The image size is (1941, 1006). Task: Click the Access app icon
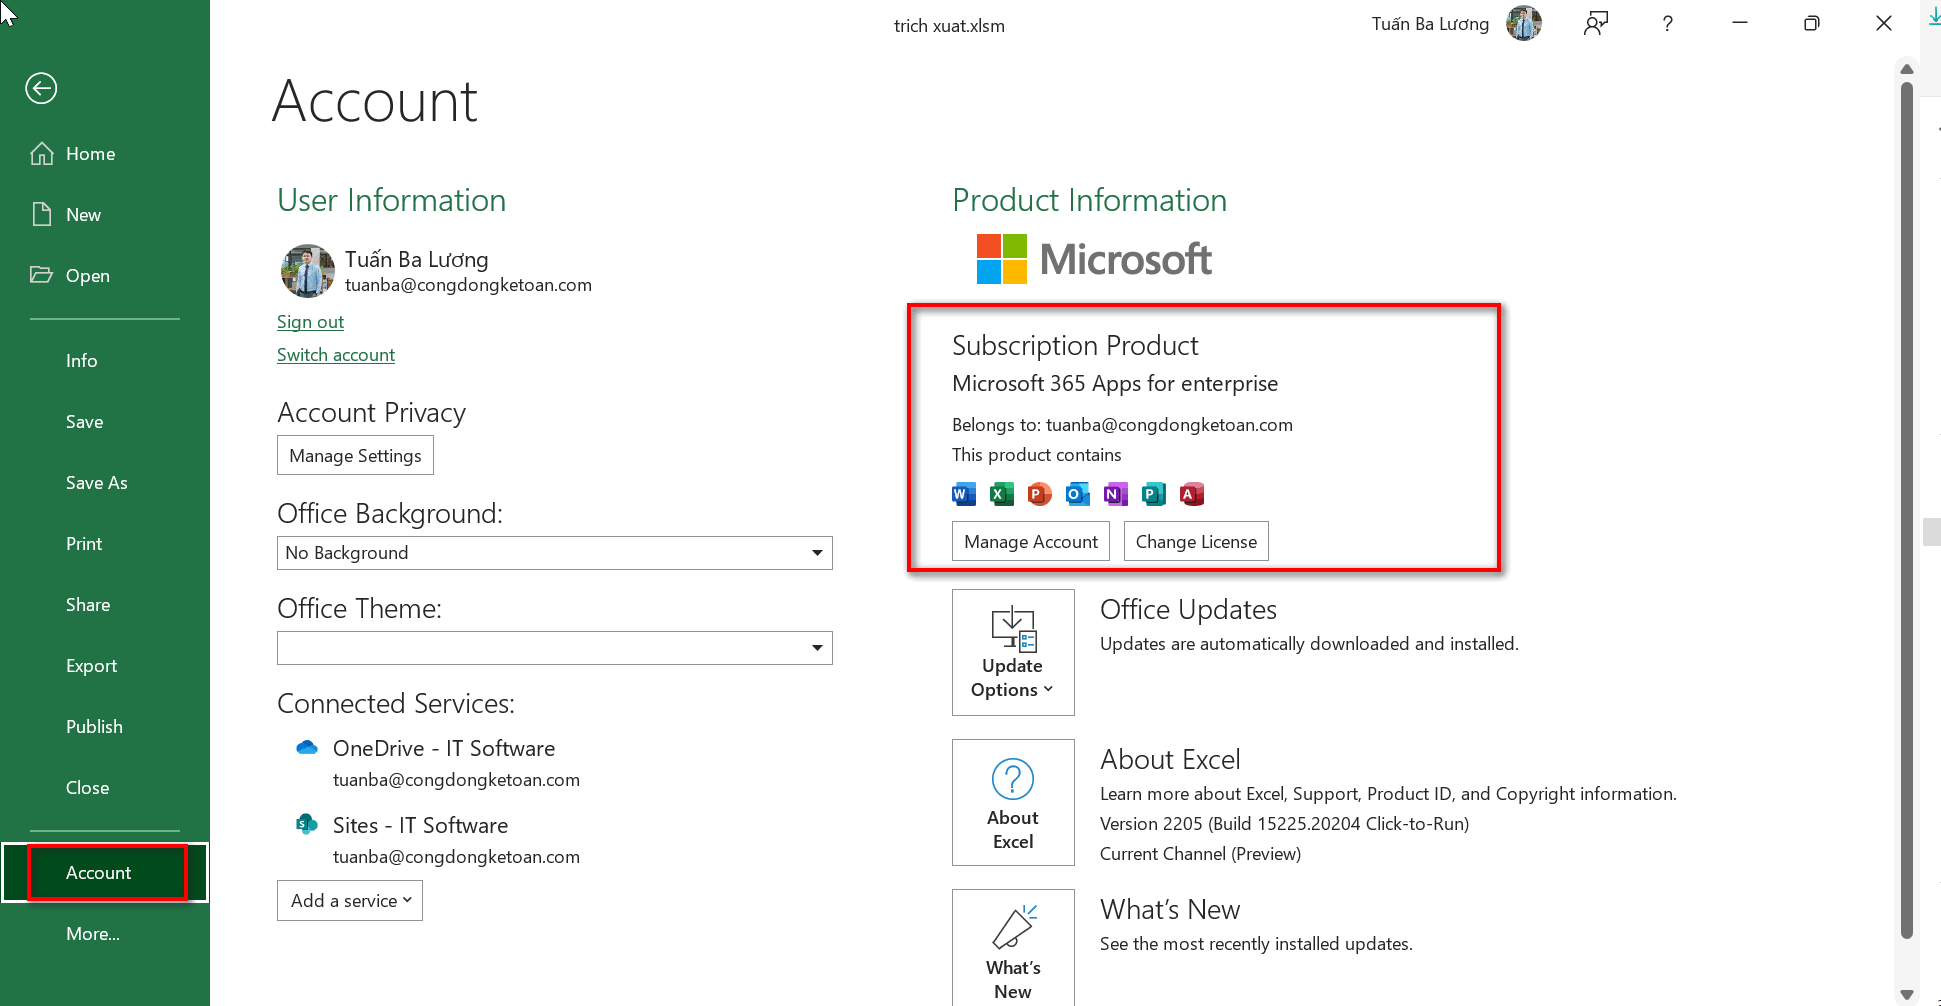(x=1192, y=494)
